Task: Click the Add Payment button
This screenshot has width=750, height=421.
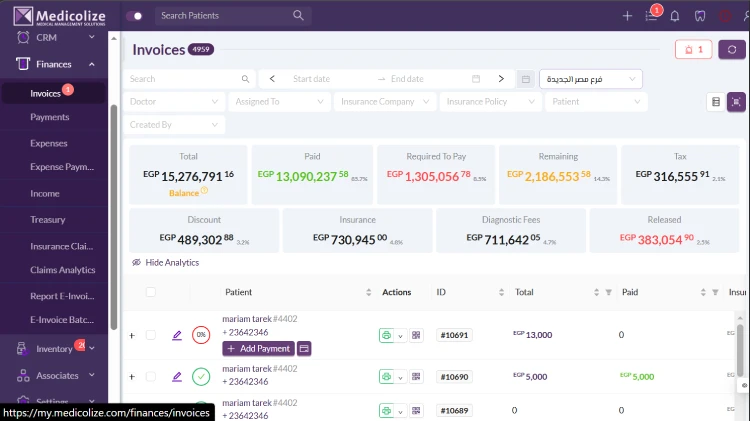Action: tap(258, 348)
